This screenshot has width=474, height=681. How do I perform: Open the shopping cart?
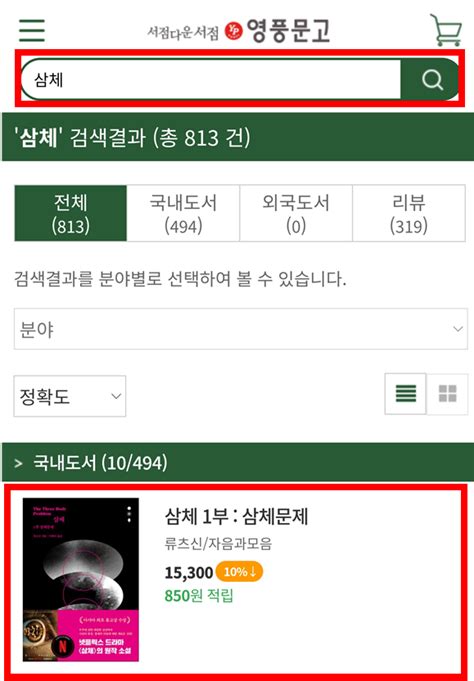(446, 30)
